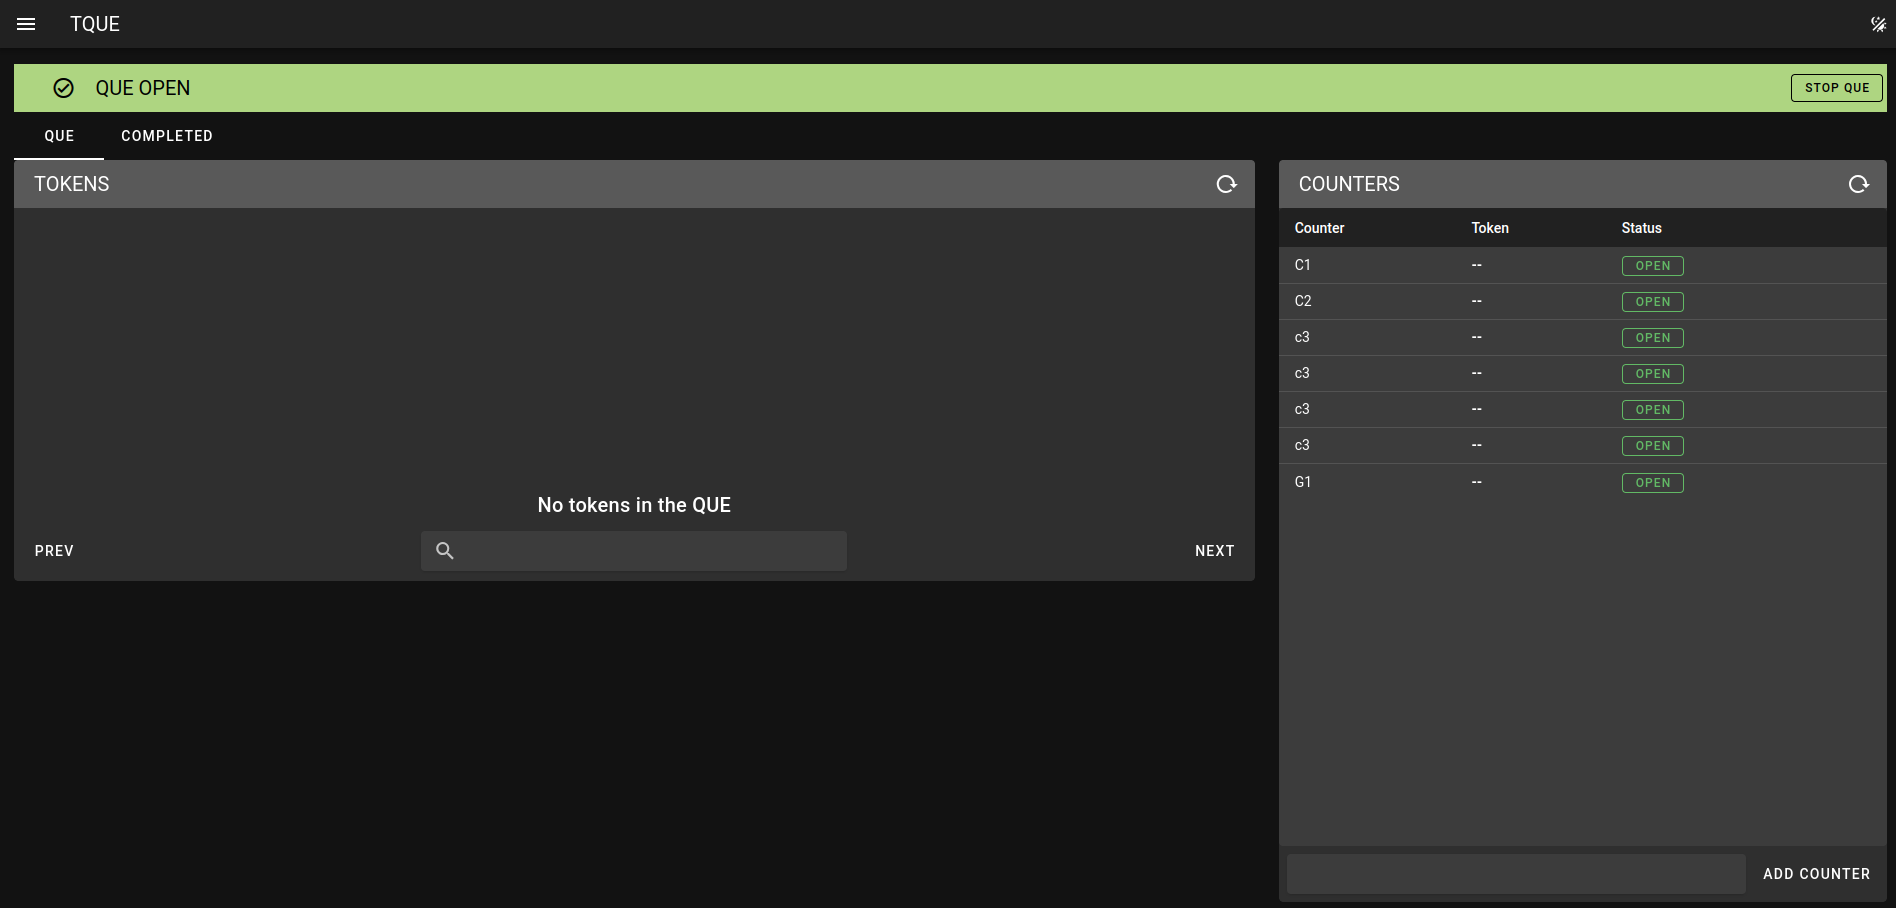
Task: Toggle counter G1 status badge
Action: click(1652, 482)
